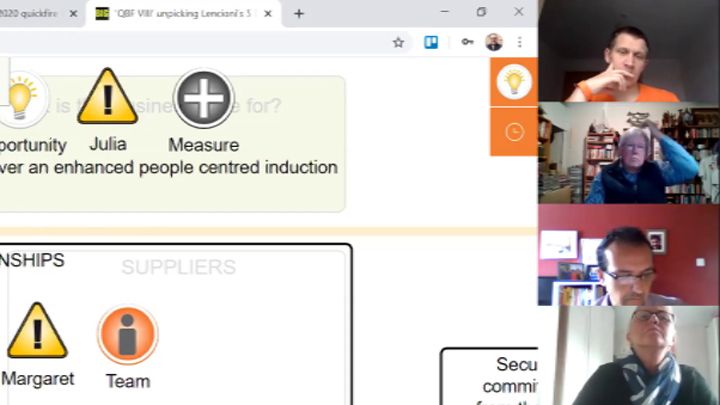The image size is (720, 405).
Task: Click the SUPPLIERS section heading
Action: (178, 267)
